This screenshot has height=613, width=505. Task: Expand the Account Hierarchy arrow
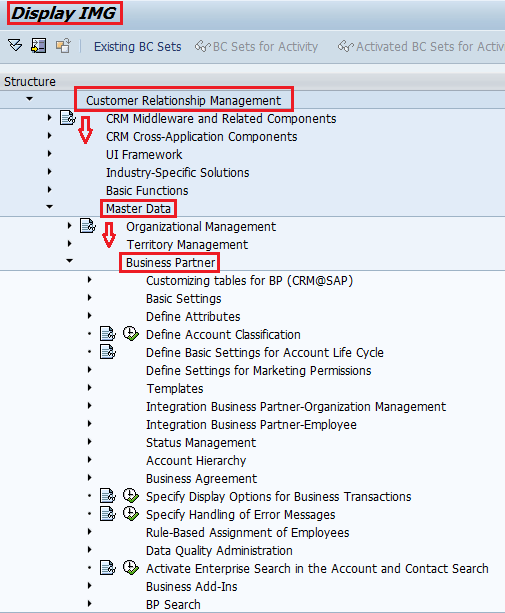pos(90,459)
